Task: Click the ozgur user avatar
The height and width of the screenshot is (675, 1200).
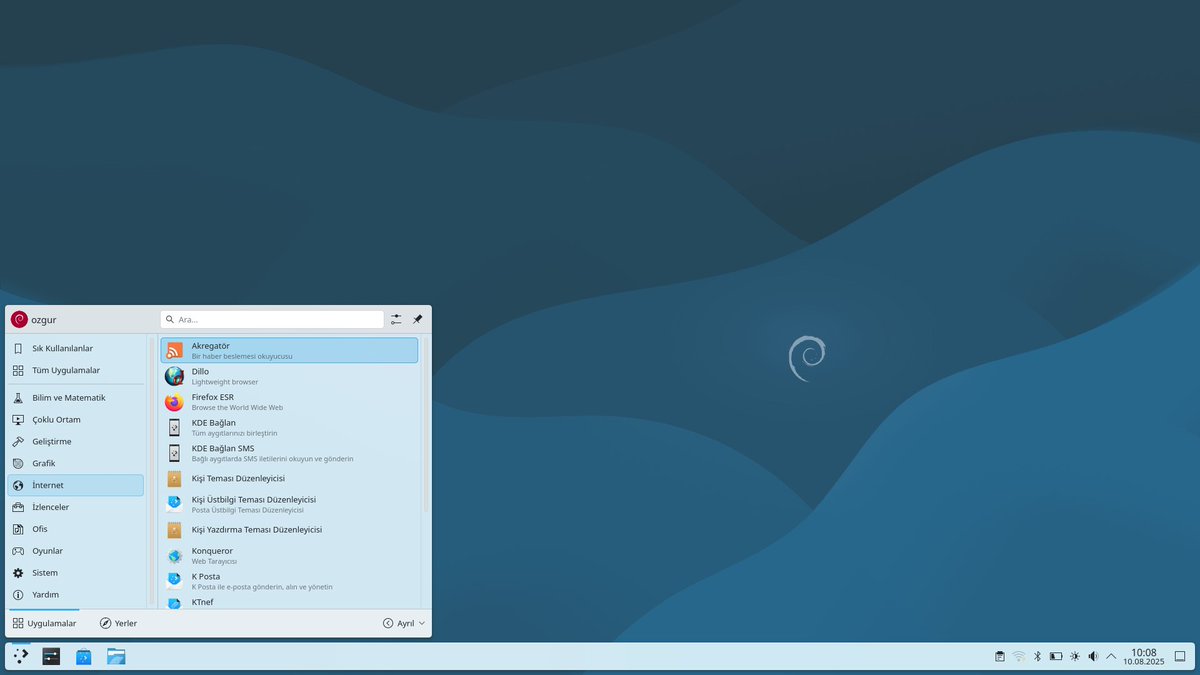Action: (19, 318)
